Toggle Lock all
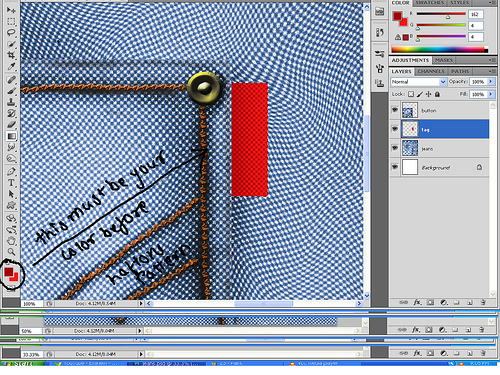The width and height of the screenshot is (500, 375). [x=437, y=94]
